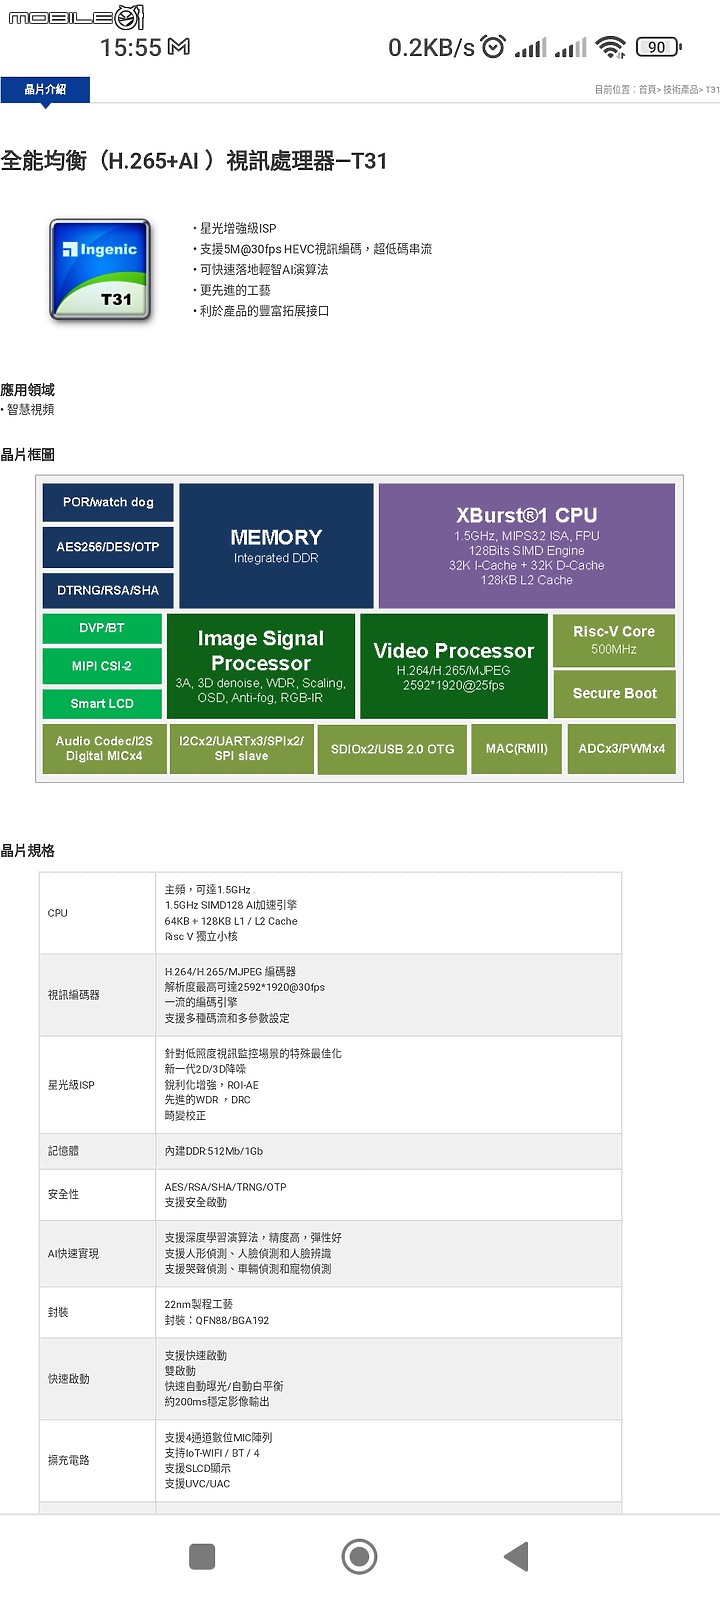This screenshot has height=1600, width=720.
Task: Tap the DVP/BT block
Action: pyautogui.click(x=102, y=628)
